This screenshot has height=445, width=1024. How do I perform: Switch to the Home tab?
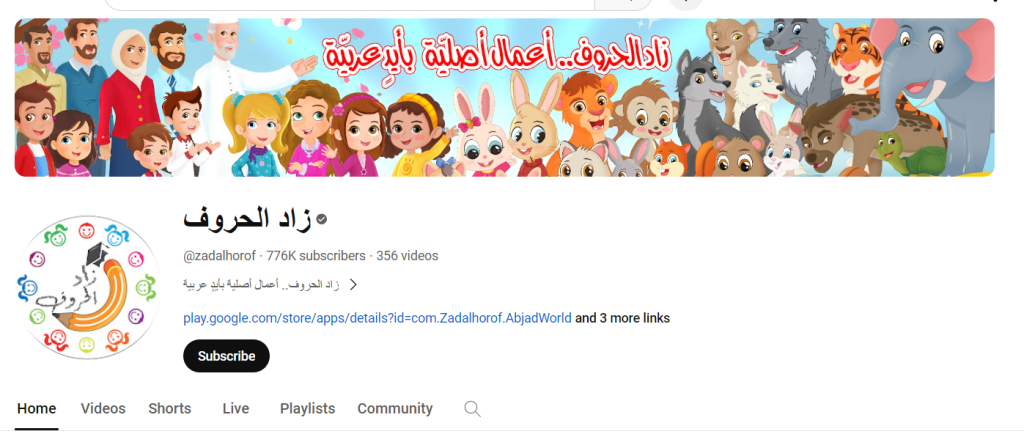(x=37, y=409)
